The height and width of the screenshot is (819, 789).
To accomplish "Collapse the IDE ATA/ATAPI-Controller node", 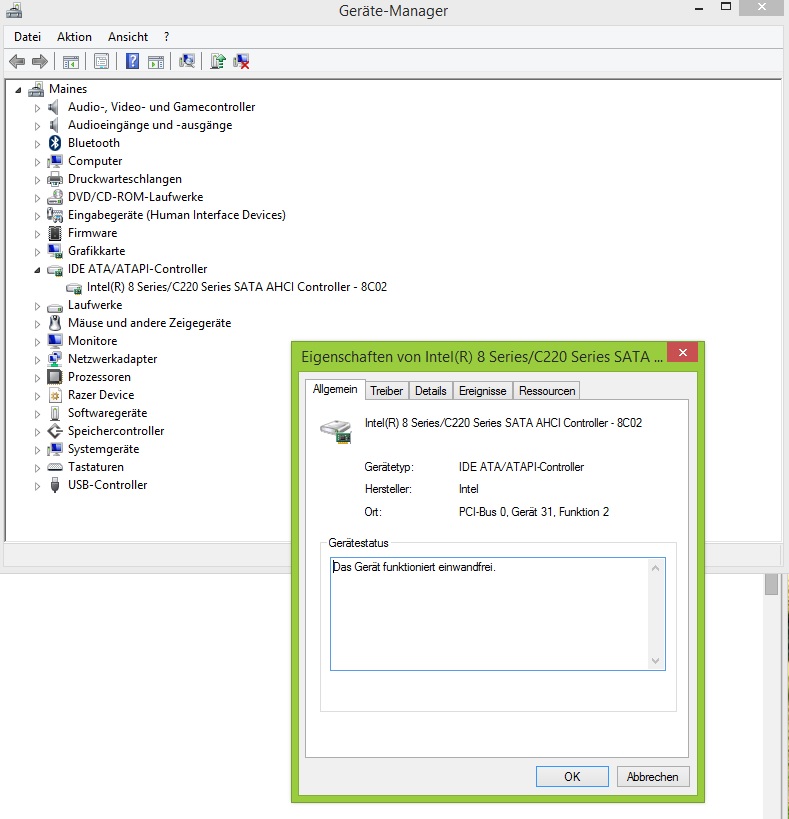I will [38, 269].
